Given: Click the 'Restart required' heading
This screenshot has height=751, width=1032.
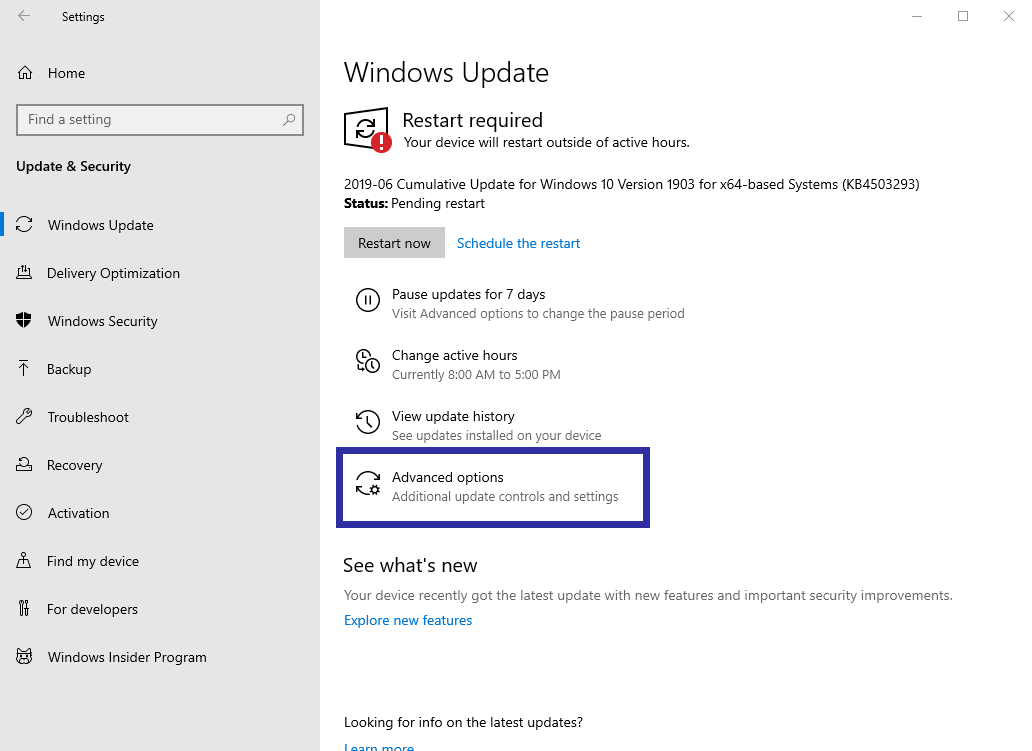Looking at the screenshot, I should [473, 120].
